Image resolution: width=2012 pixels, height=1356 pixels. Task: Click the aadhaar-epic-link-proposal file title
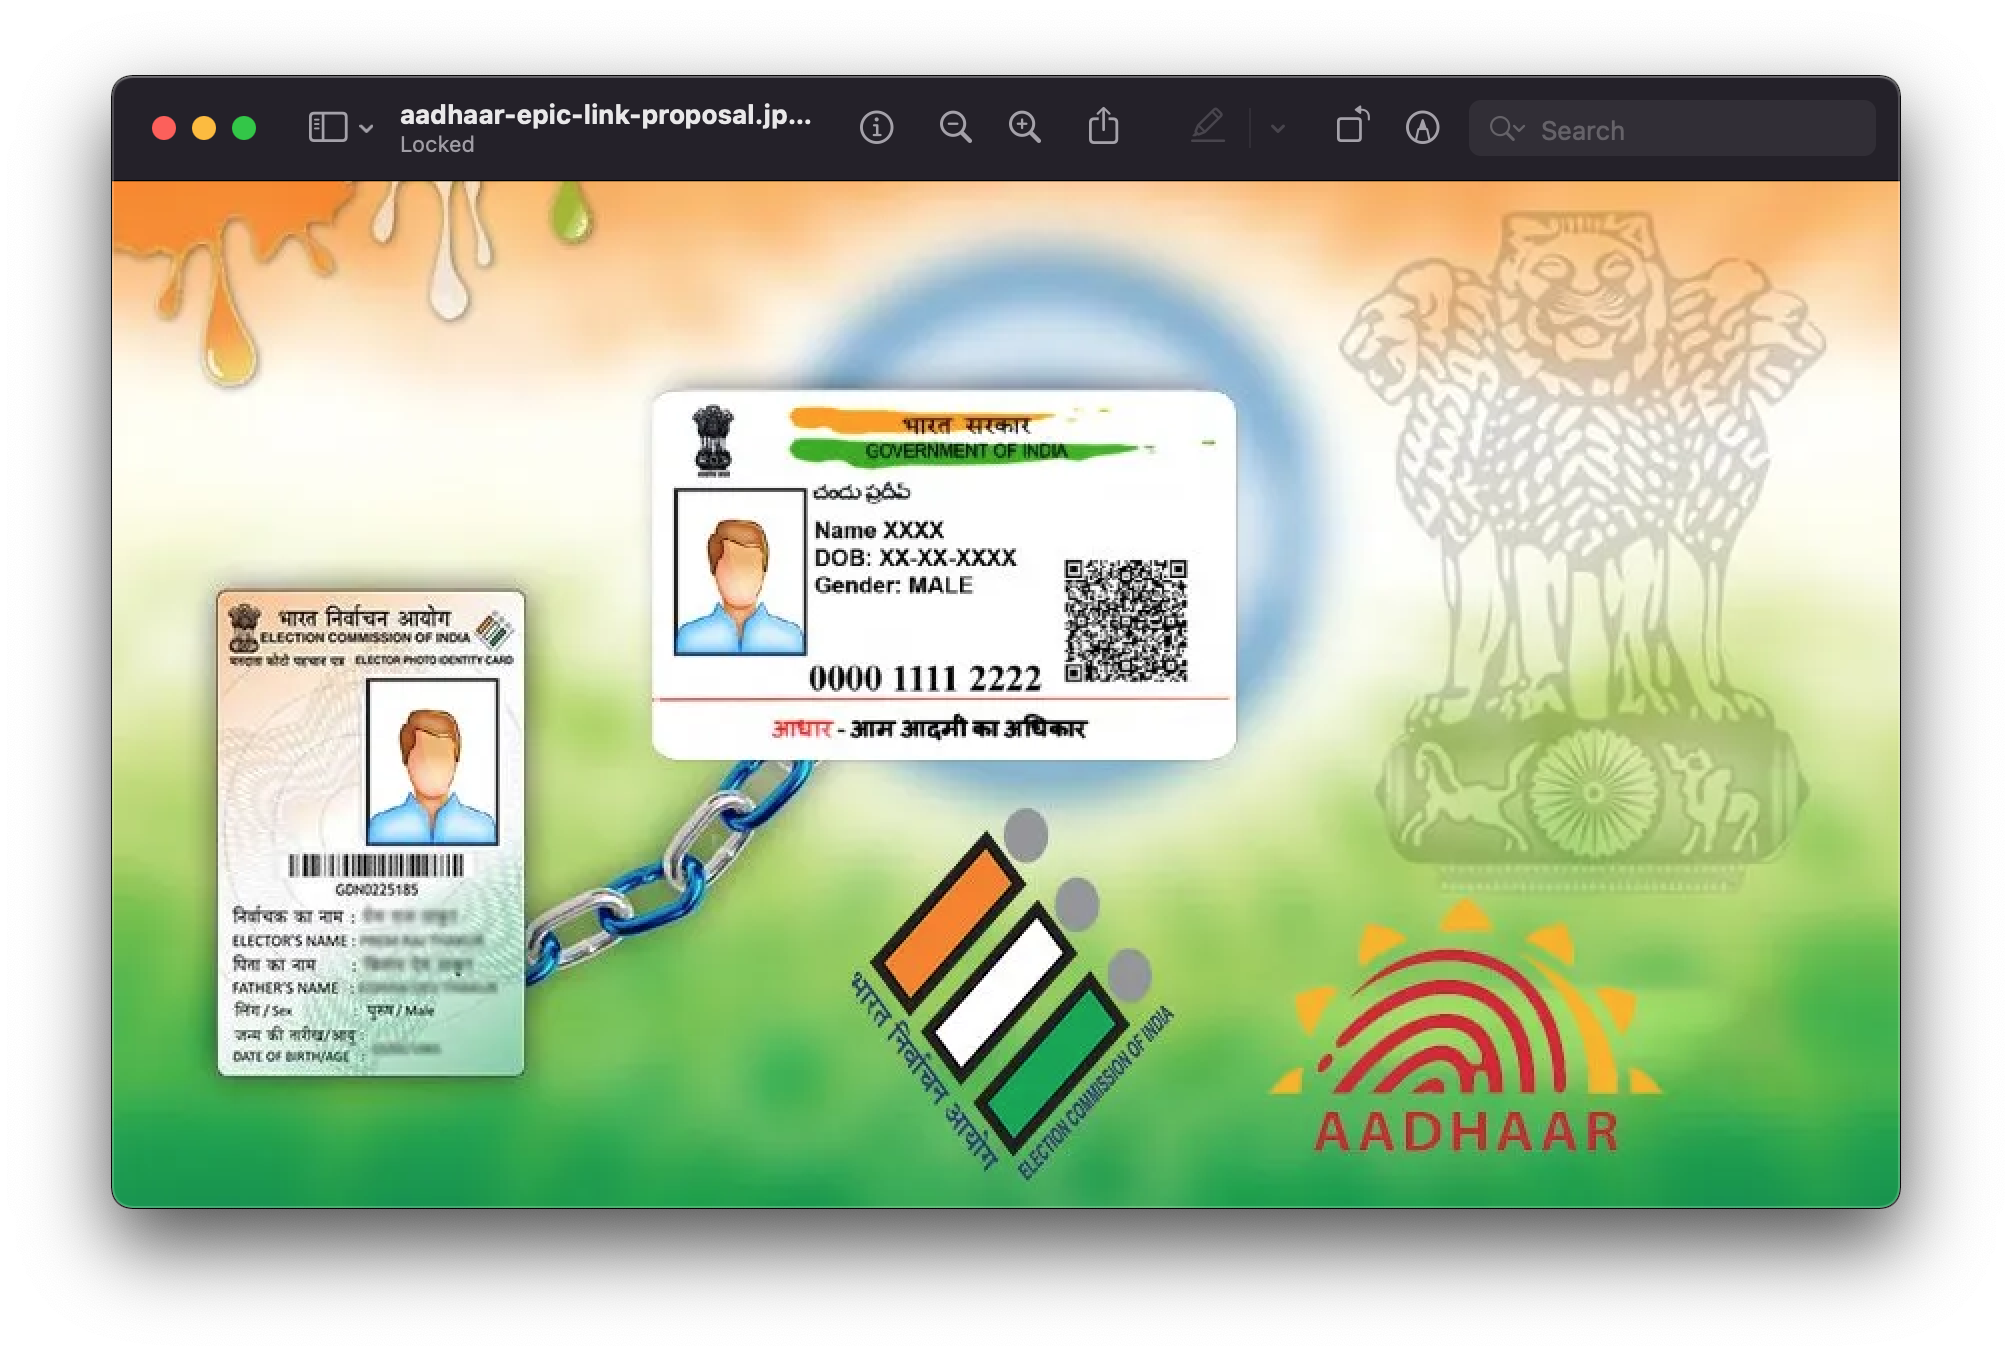(x=605, y=116)
